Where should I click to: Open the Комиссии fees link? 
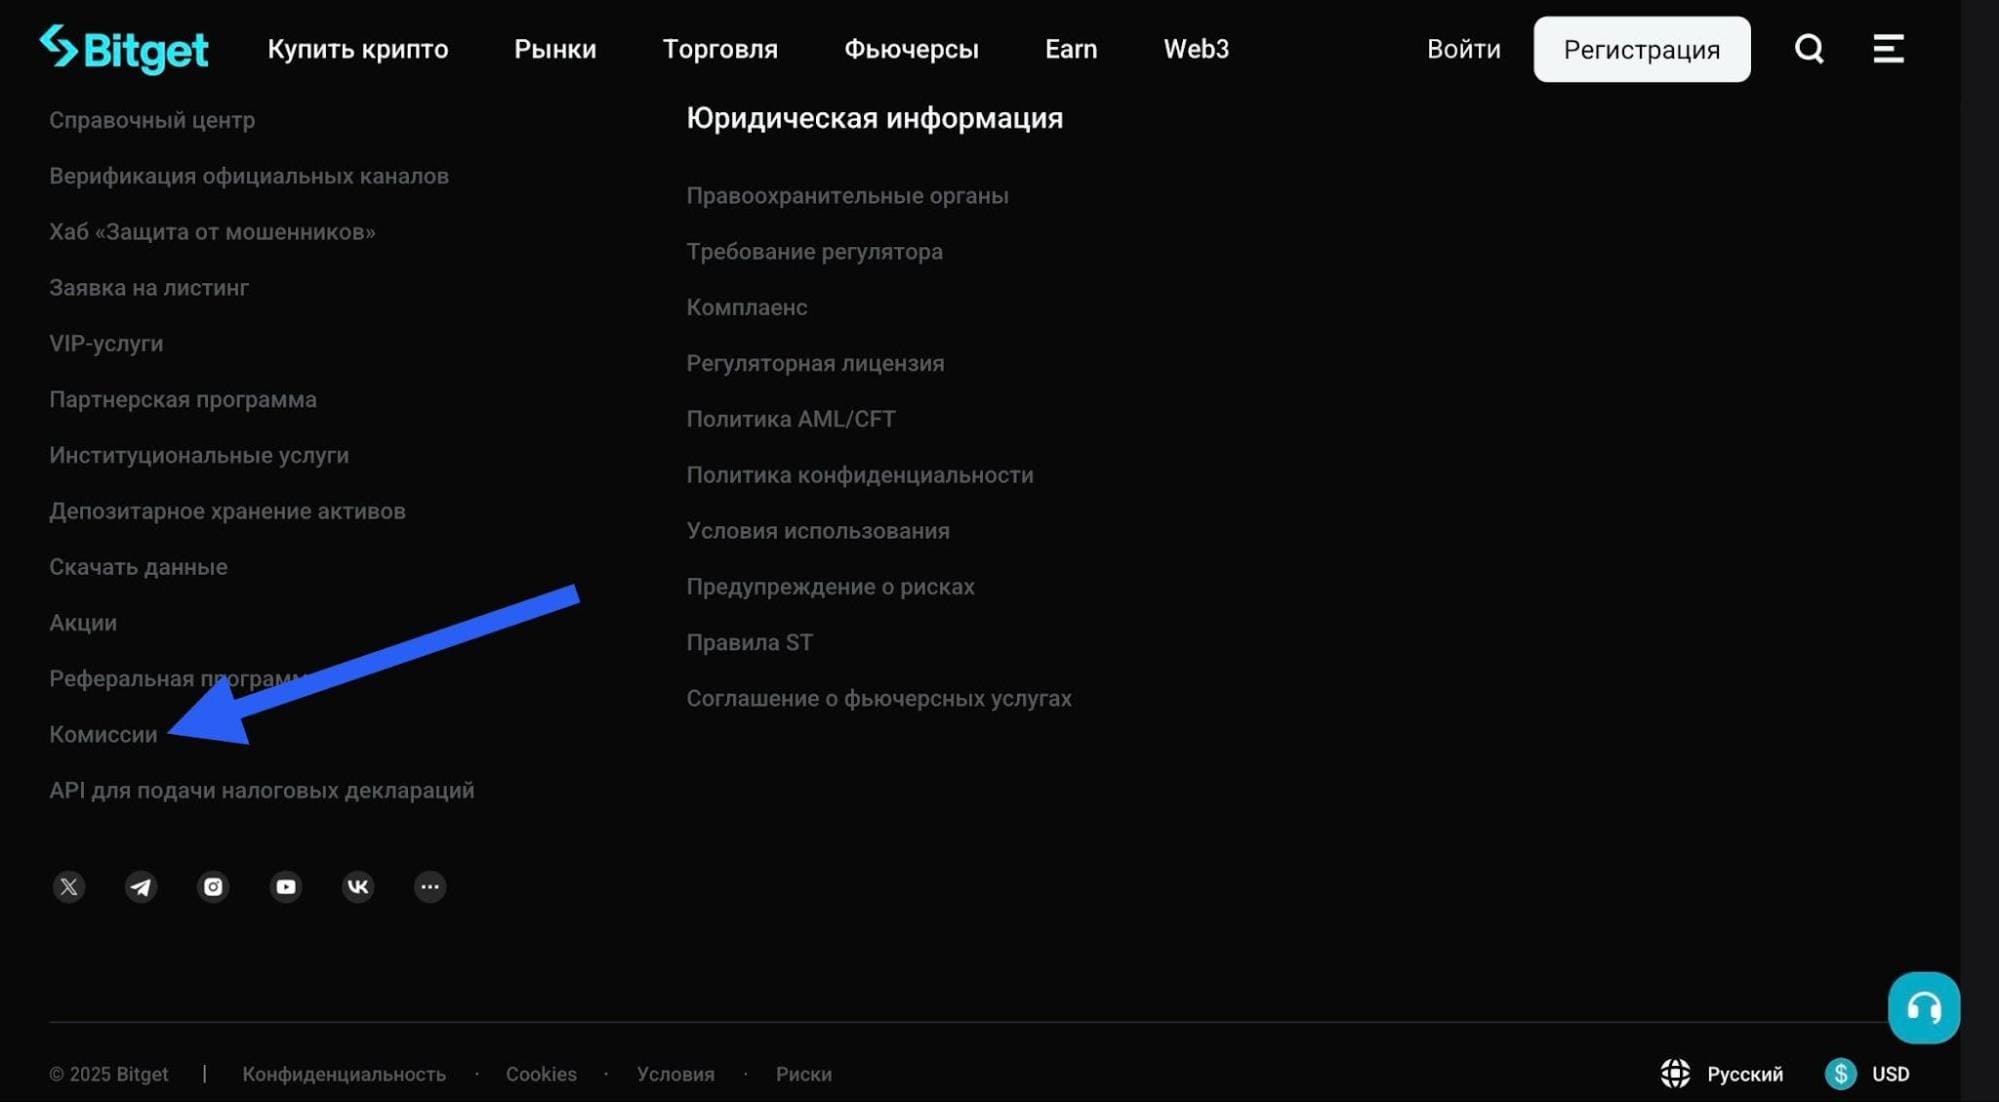103,735
